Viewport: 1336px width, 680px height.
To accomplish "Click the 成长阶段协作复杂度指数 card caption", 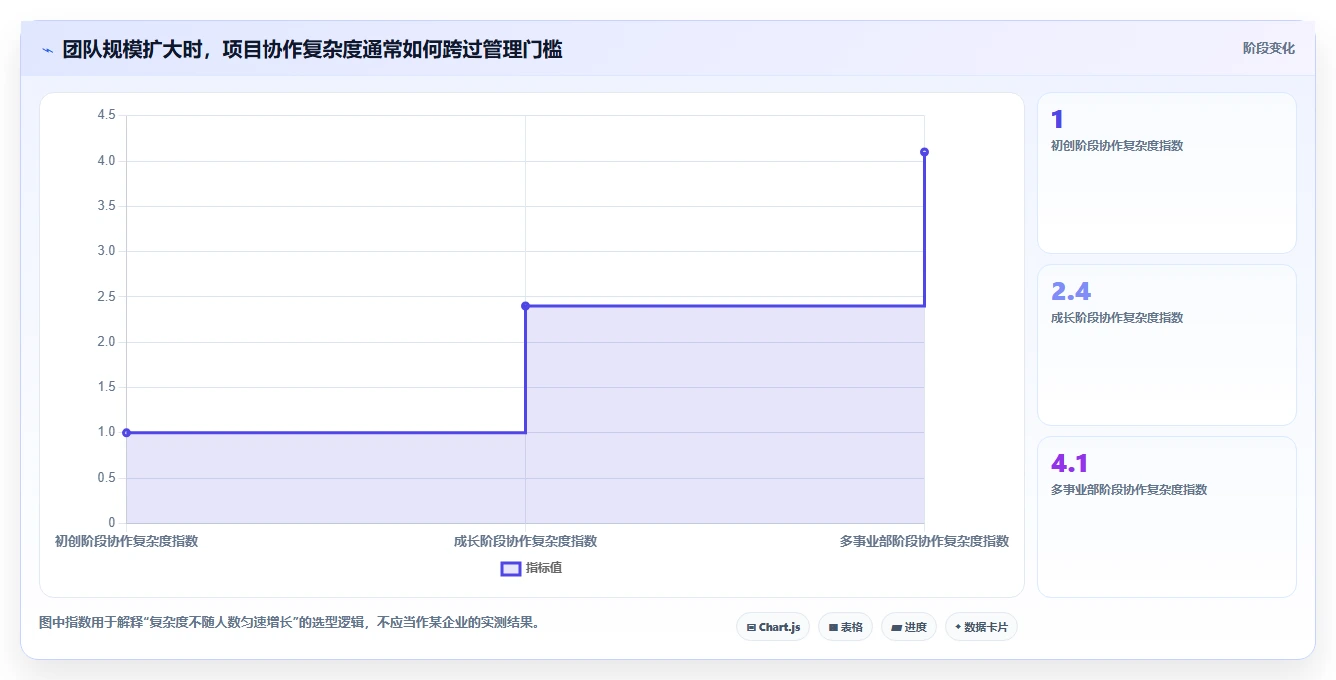I will (x=1117, y=318).
